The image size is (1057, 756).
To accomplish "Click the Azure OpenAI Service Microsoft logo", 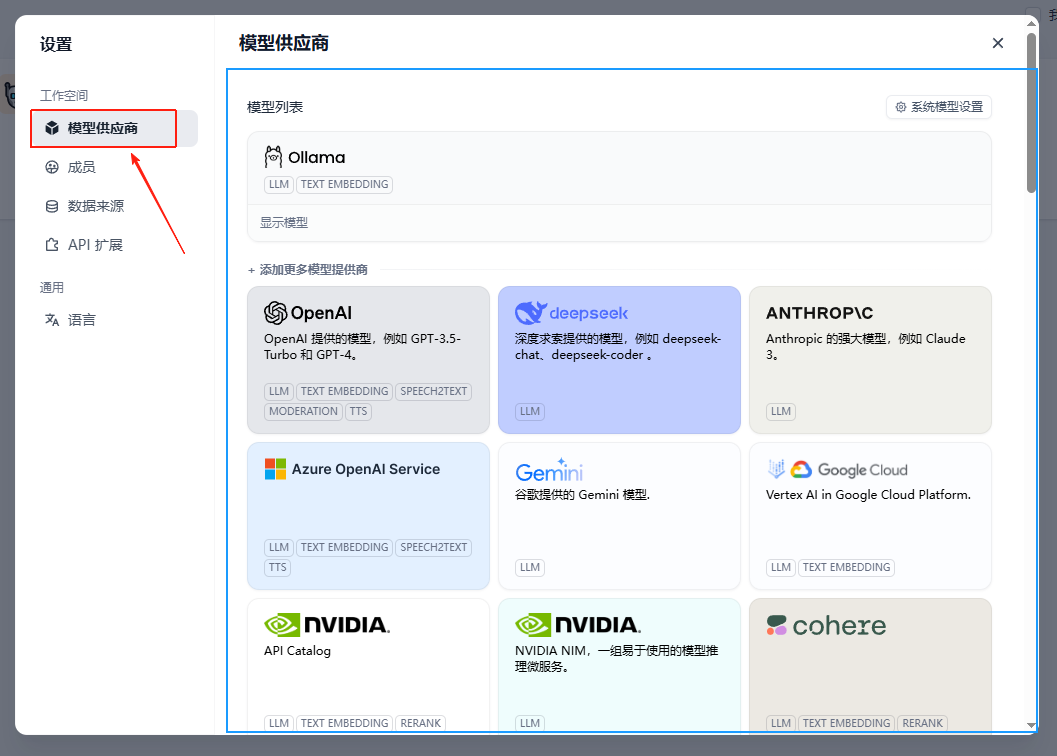I will (275, 469).
